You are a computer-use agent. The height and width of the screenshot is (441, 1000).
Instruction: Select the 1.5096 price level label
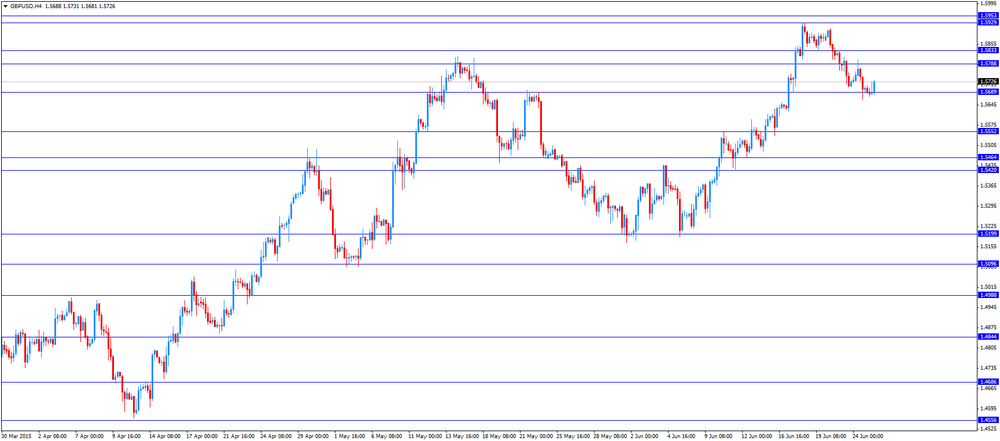[x=988, y=264]
